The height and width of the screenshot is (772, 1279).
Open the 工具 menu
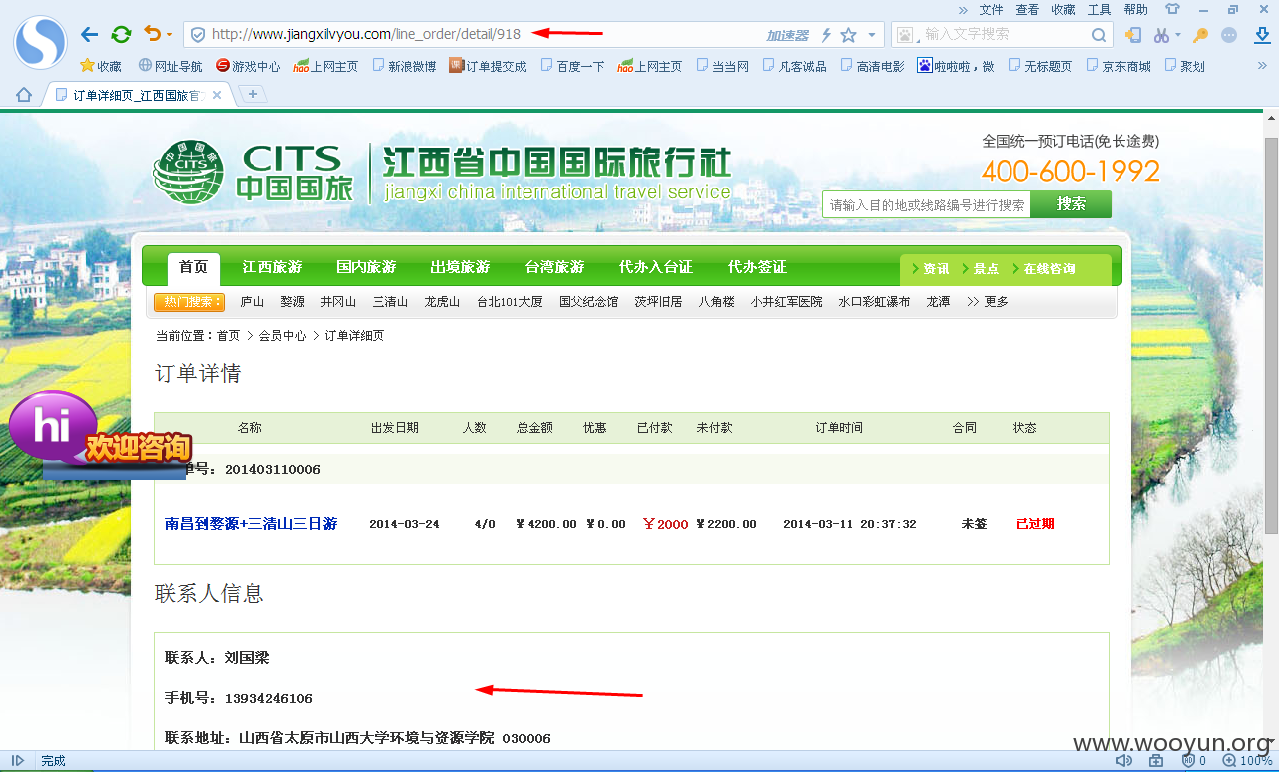(x=1099, y=9)
